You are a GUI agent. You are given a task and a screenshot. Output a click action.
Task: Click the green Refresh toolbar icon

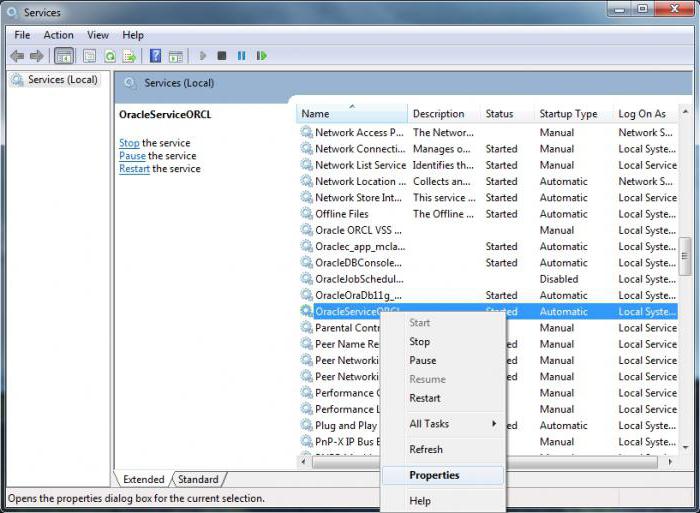[x=110, y=56]
